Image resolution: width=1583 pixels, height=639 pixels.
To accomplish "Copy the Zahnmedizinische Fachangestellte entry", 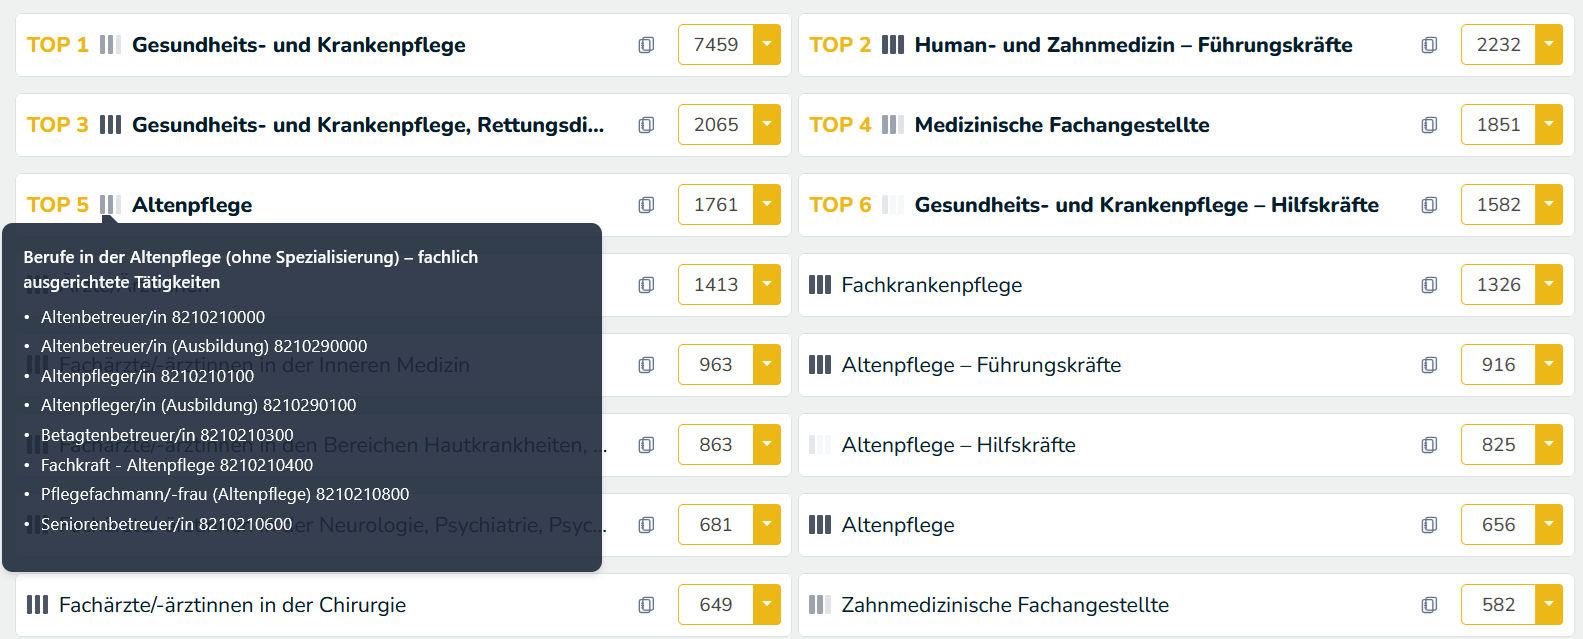I will (1429, 605).
